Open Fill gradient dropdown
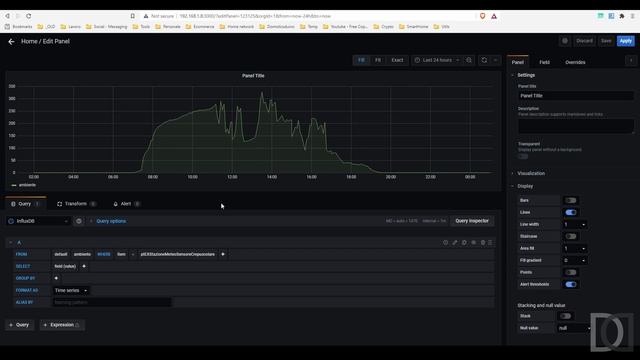 [574, 260]
